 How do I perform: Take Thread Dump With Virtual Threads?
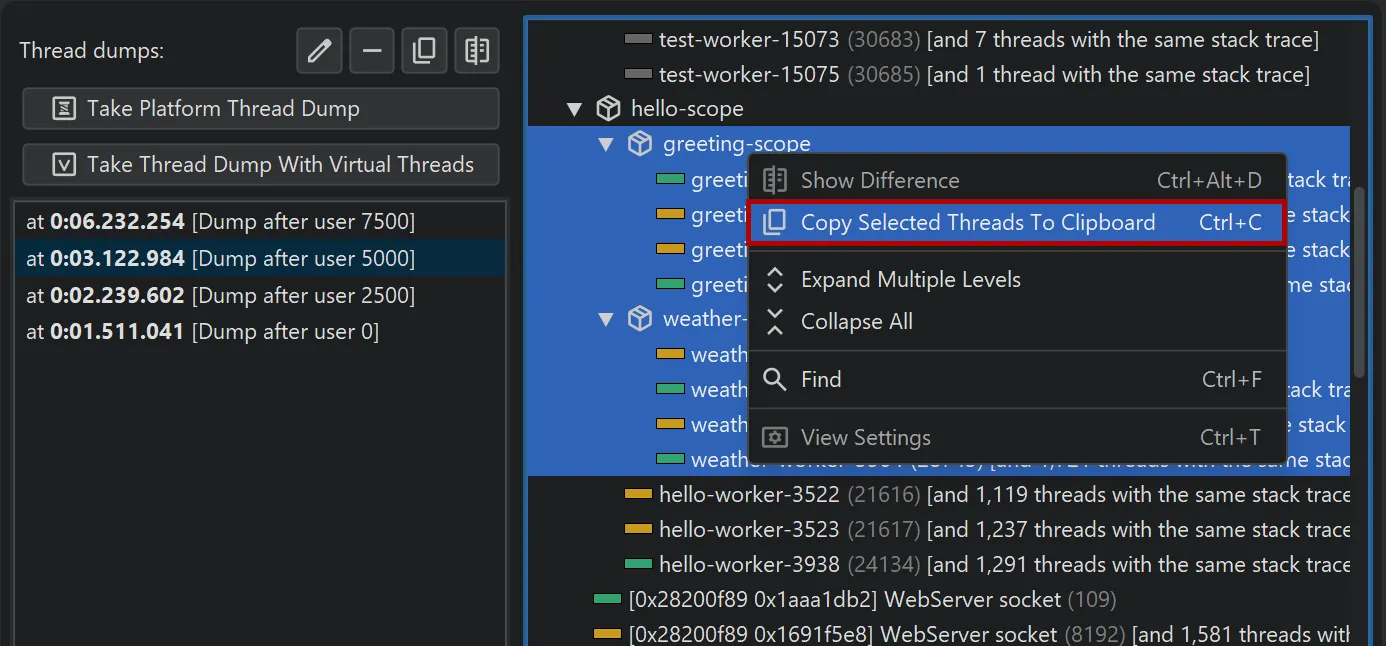(261, 165)
